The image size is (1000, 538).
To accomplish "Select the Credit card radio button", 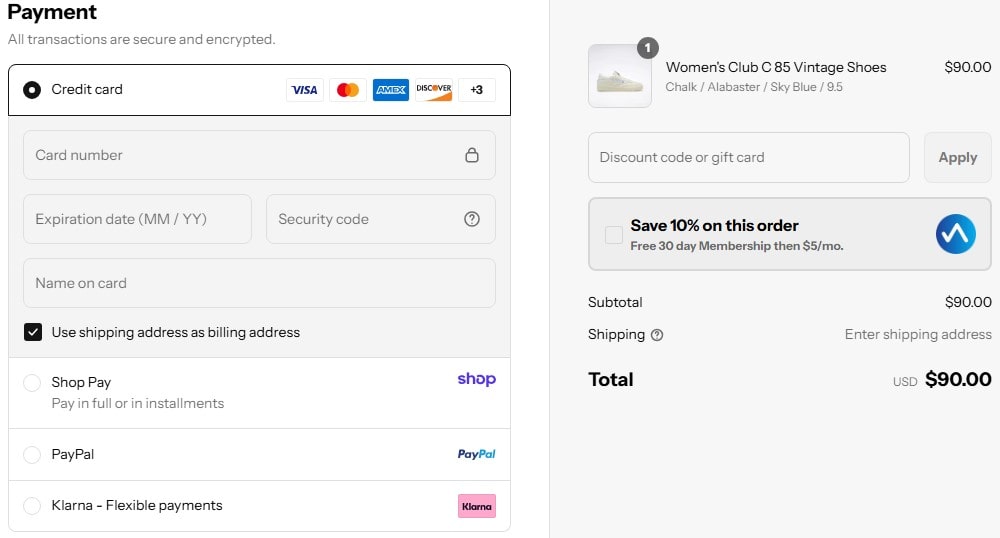I will coord(32,90).
